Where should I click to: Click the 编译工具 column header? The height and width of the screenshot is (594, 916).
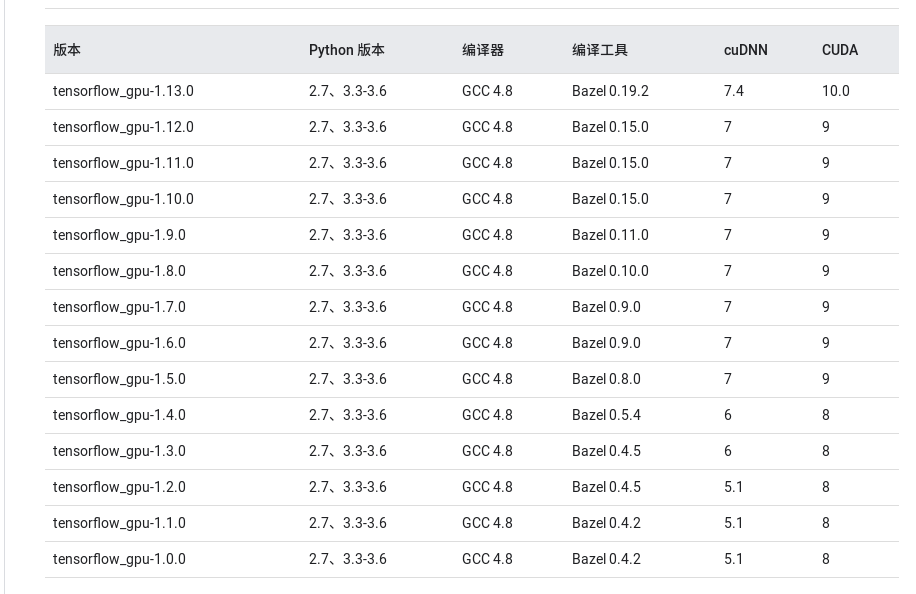tap(600, 50)
